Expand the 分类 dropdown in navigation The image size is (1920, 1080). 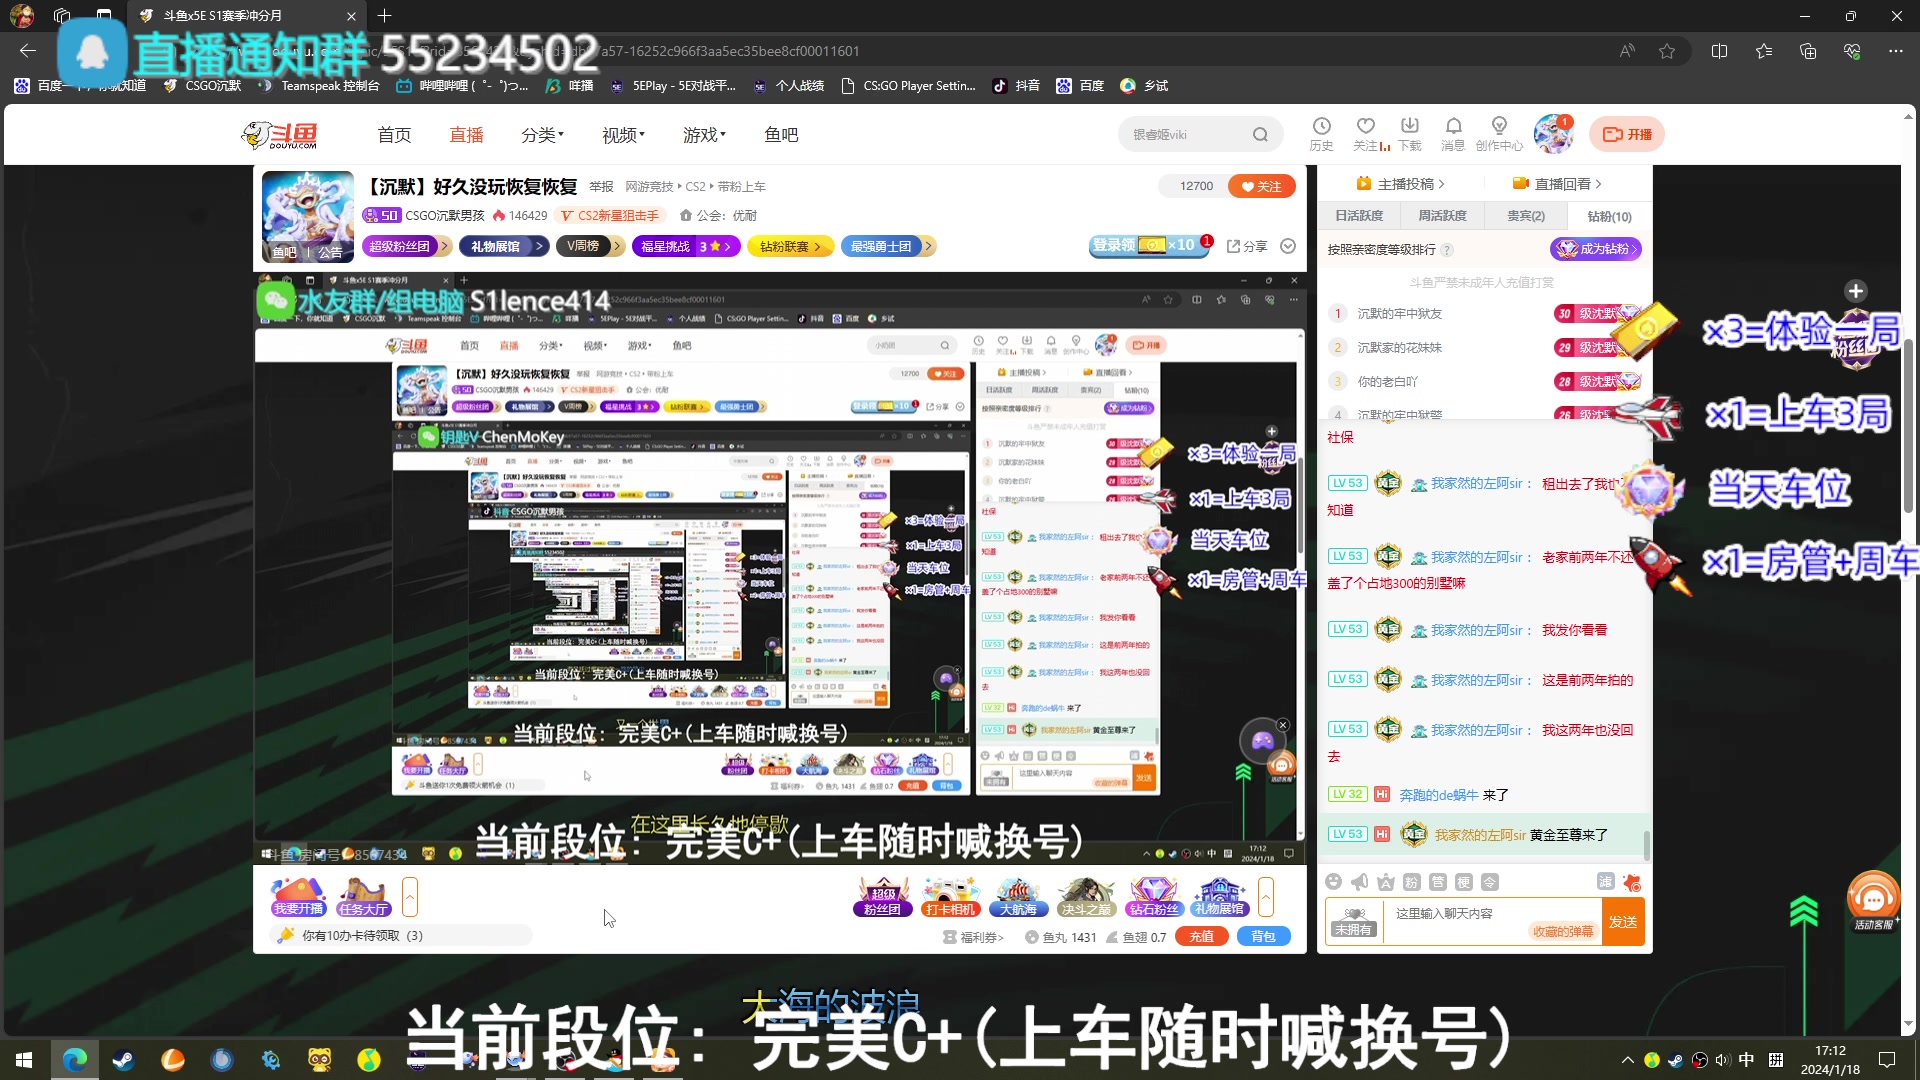(542, 135)
